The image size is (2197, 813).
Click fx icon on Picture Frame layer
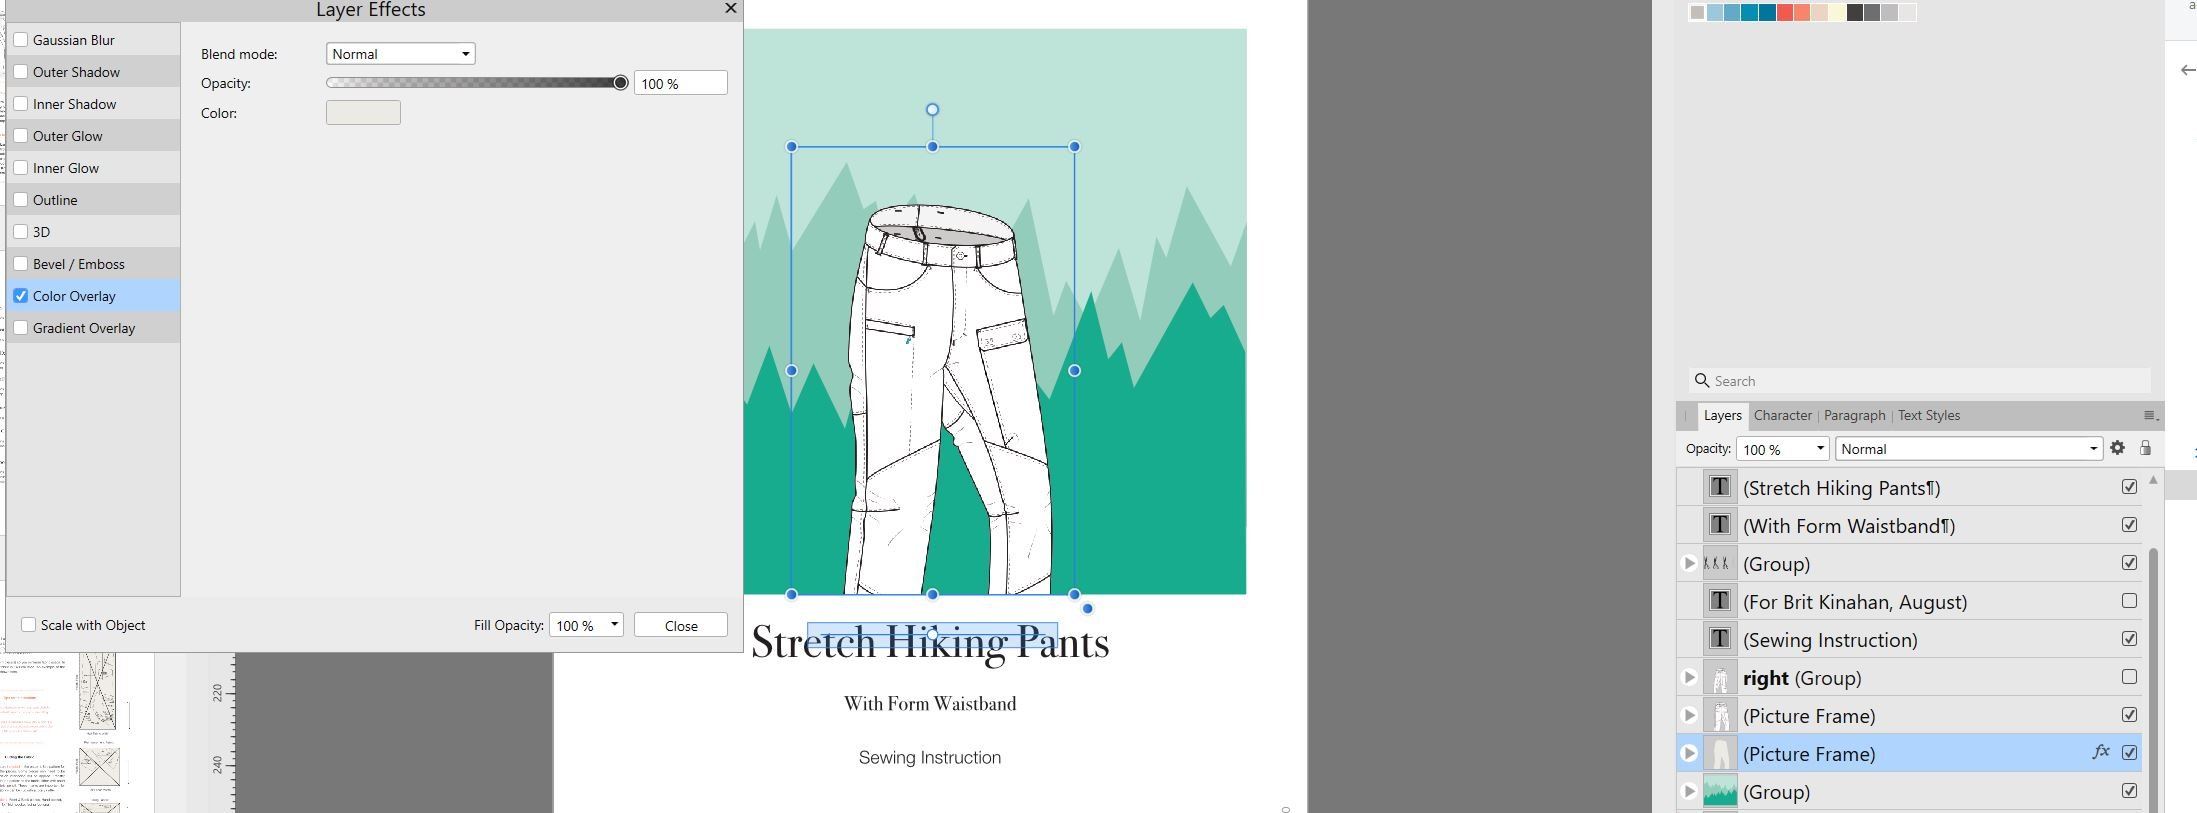[x=2101, y=752]
